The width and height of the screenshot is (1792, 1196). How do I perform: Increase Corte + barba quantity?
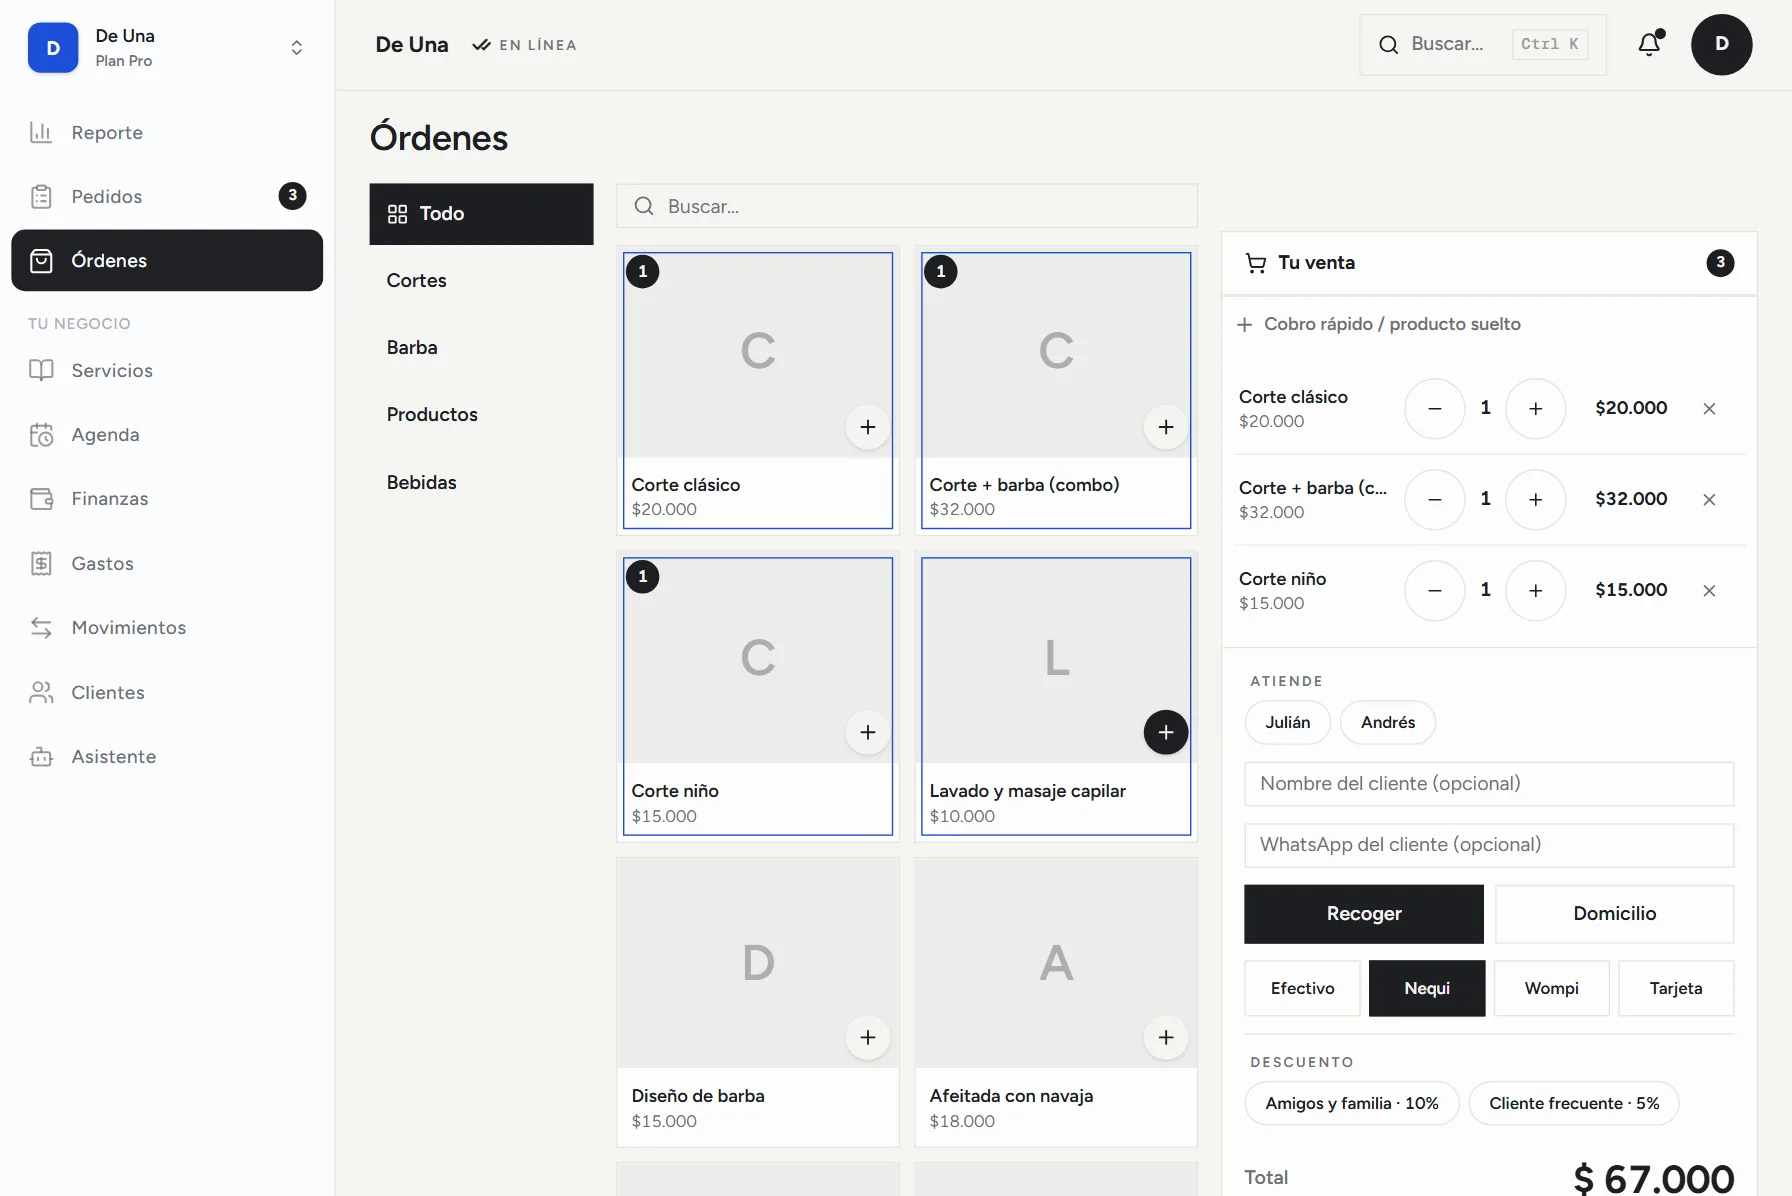[x=1536, y=499]
